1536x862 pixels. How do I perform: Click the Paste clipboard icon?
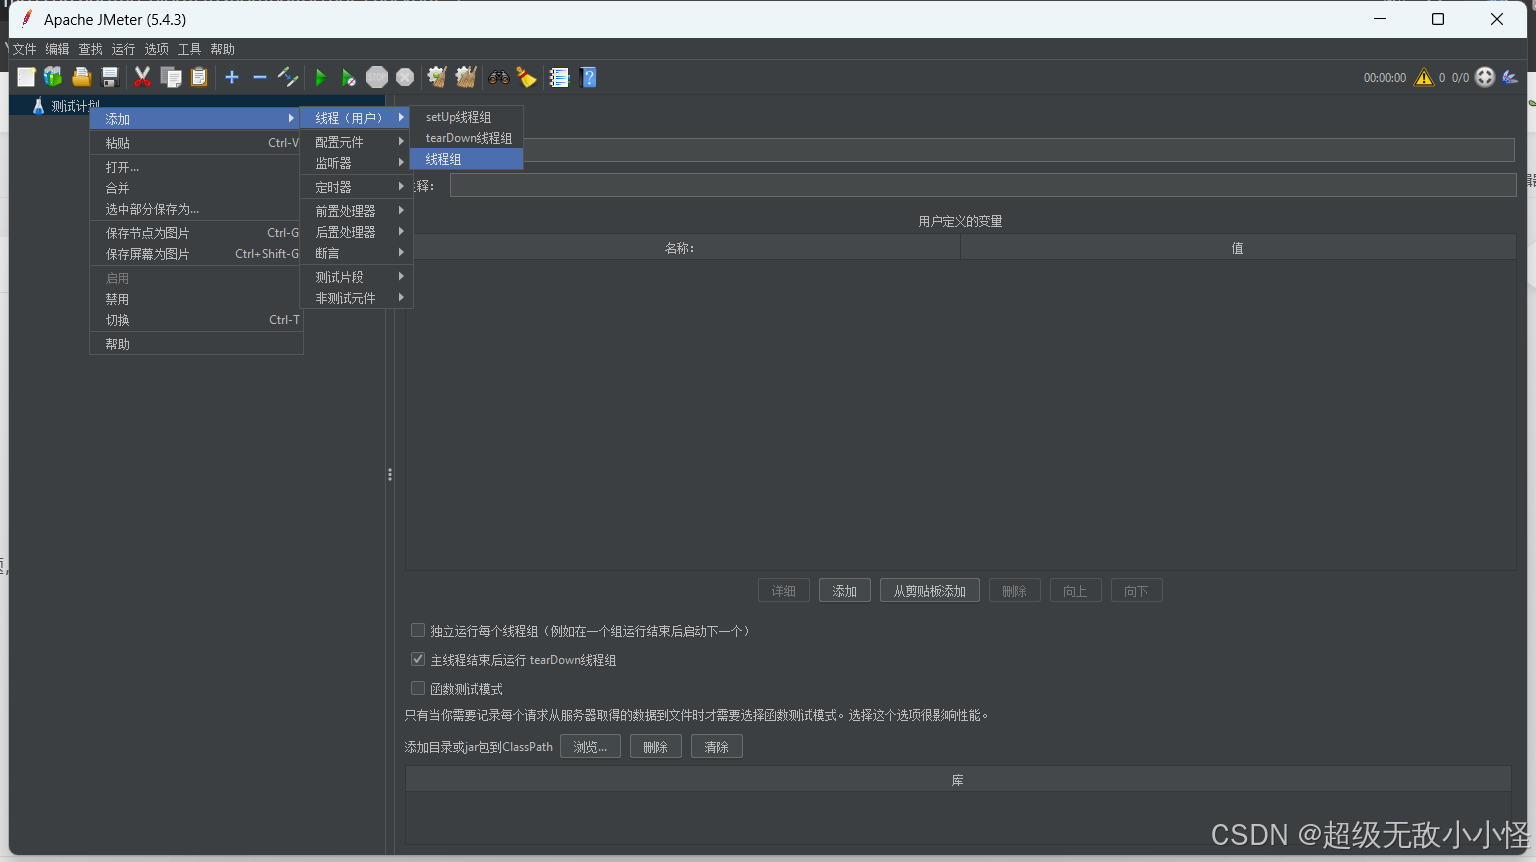click(199, 77)
